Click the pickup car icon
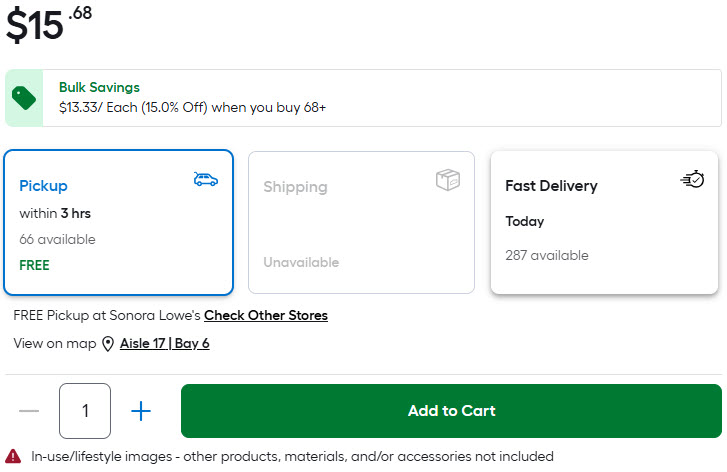 [205, 179]
